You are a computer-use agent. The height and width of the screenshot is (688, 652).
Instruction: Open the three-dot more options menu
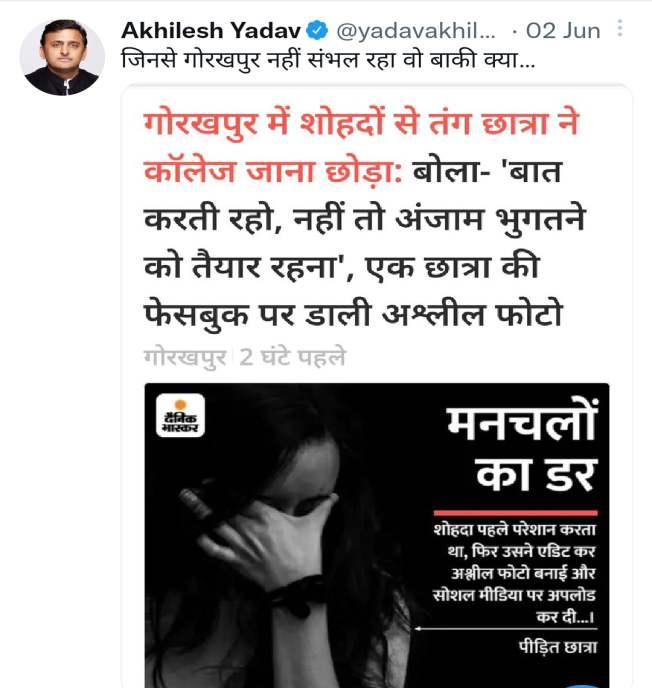pos(620,28)
